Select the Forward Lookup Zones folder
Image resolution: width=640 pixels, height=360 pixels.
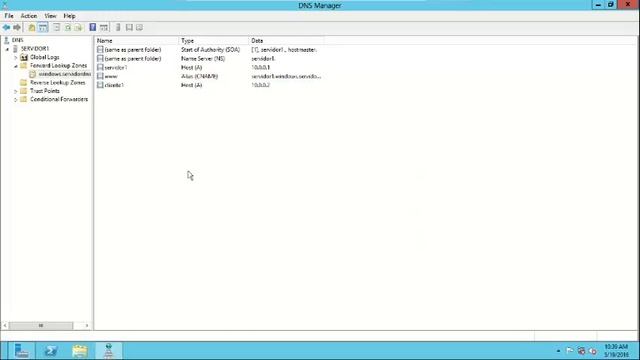(x=58, y=65)
